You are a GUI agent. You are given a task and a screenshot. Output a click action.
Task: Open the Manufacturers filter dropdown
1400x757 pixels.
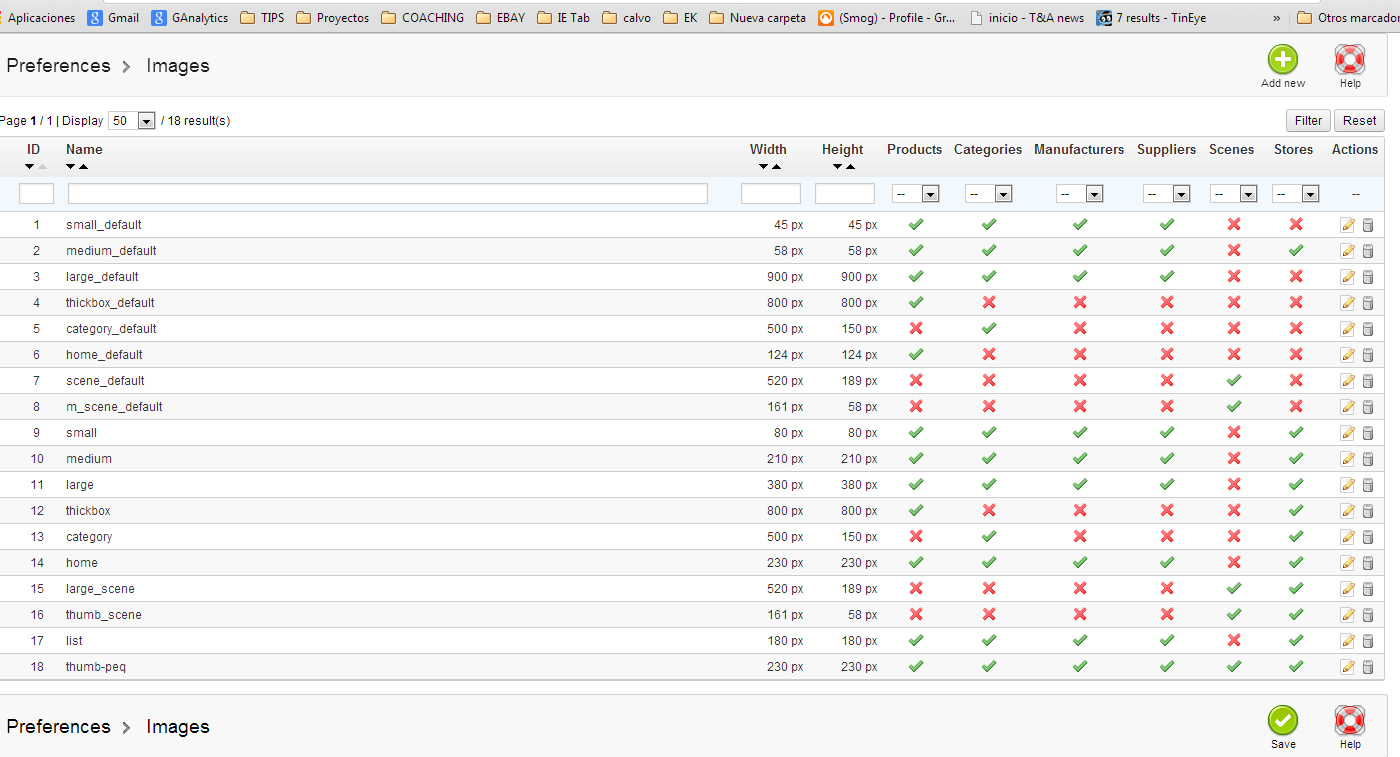1080,194
